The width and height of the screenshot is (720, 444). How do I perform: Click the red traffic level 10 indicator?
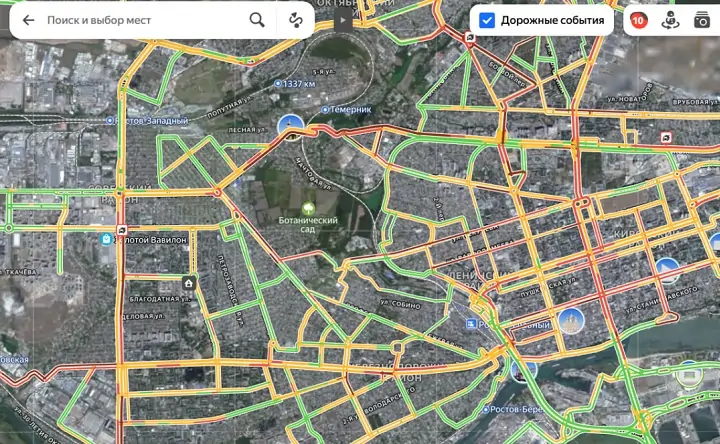tap(638, 20)
